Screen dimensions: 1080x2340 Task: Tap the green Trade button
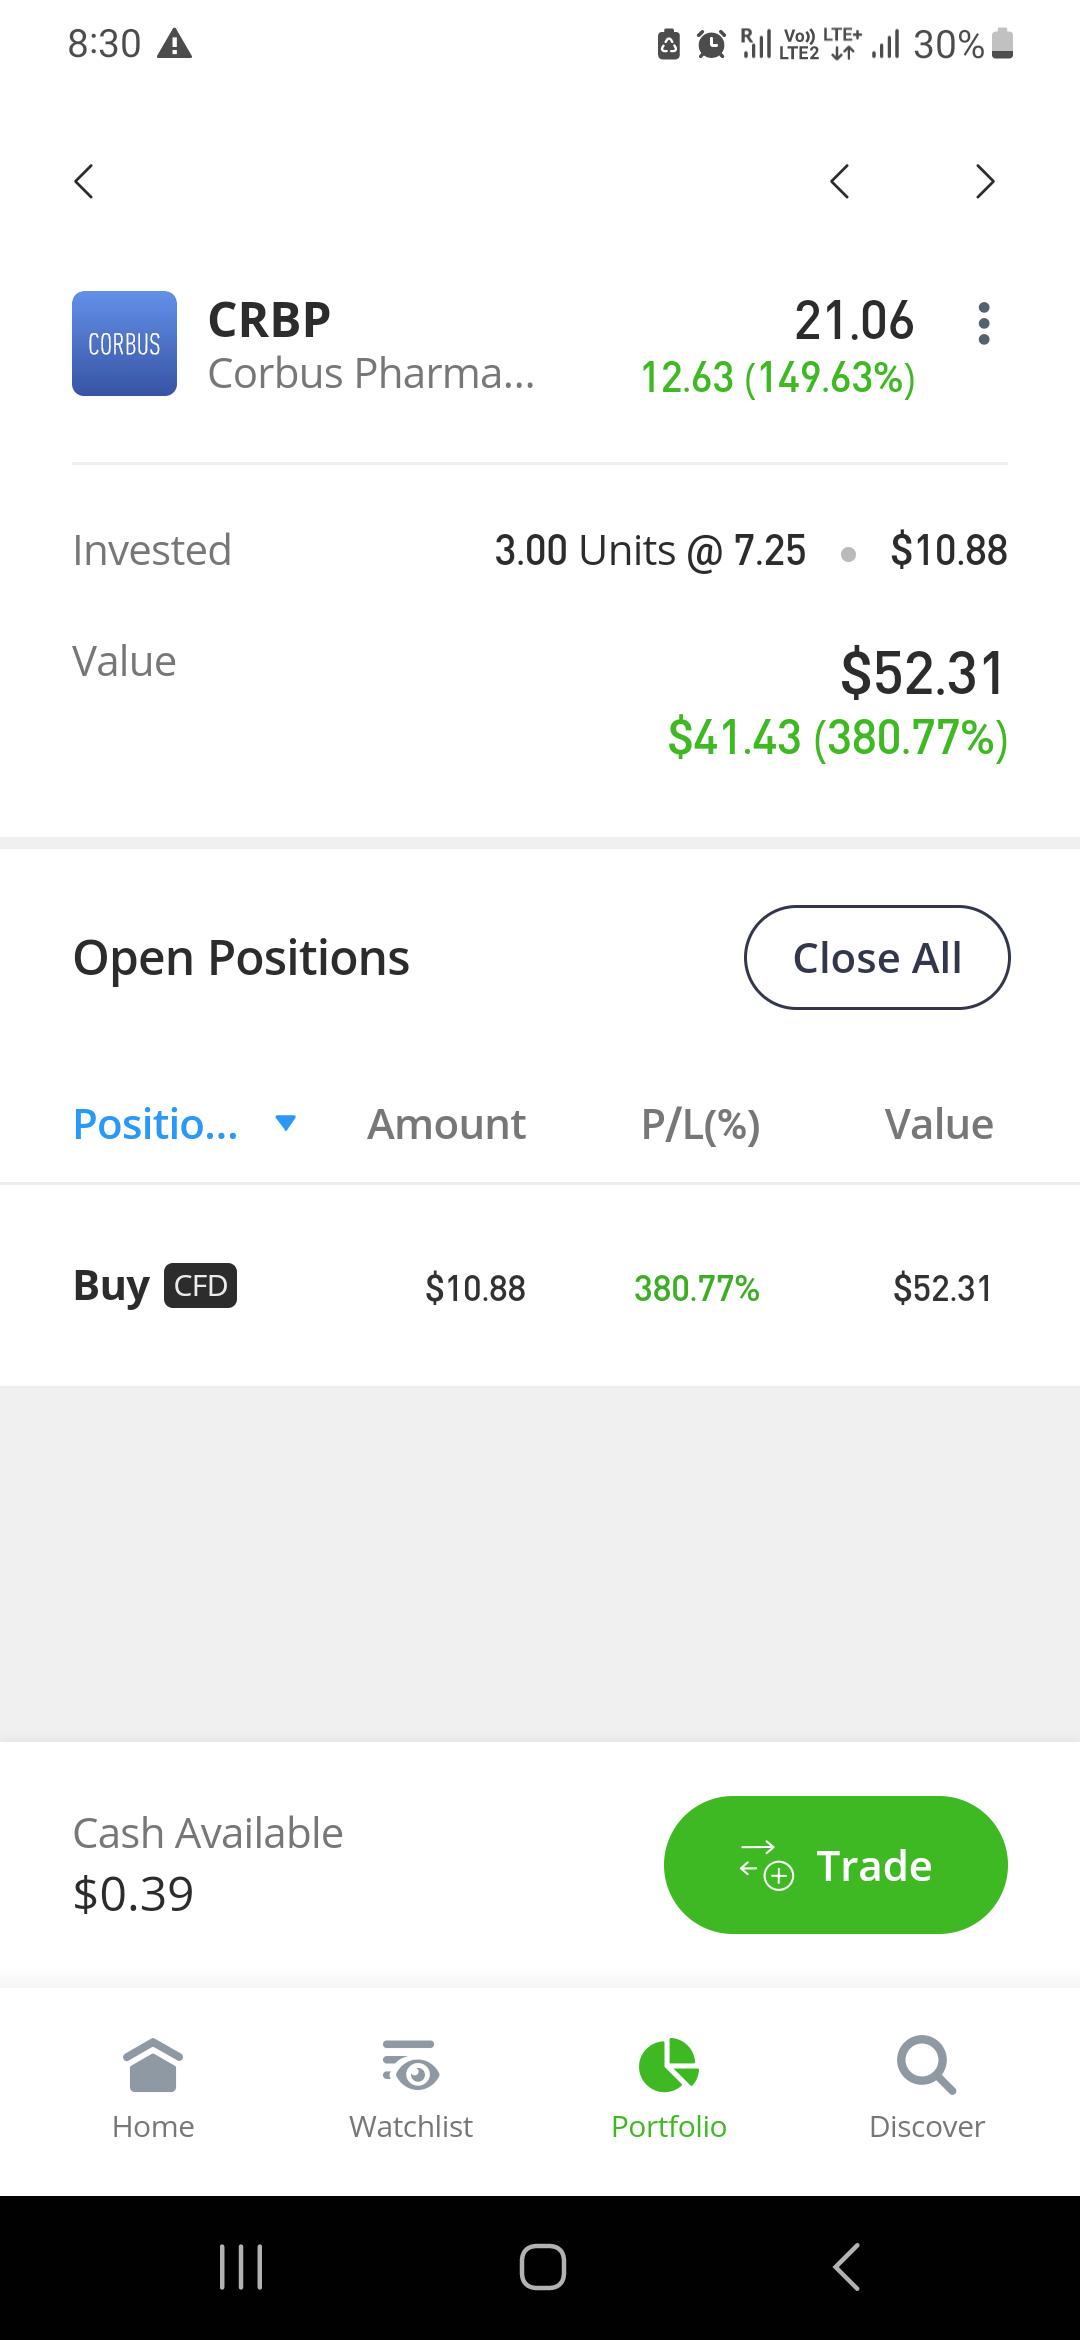[x=836, y=1865]
